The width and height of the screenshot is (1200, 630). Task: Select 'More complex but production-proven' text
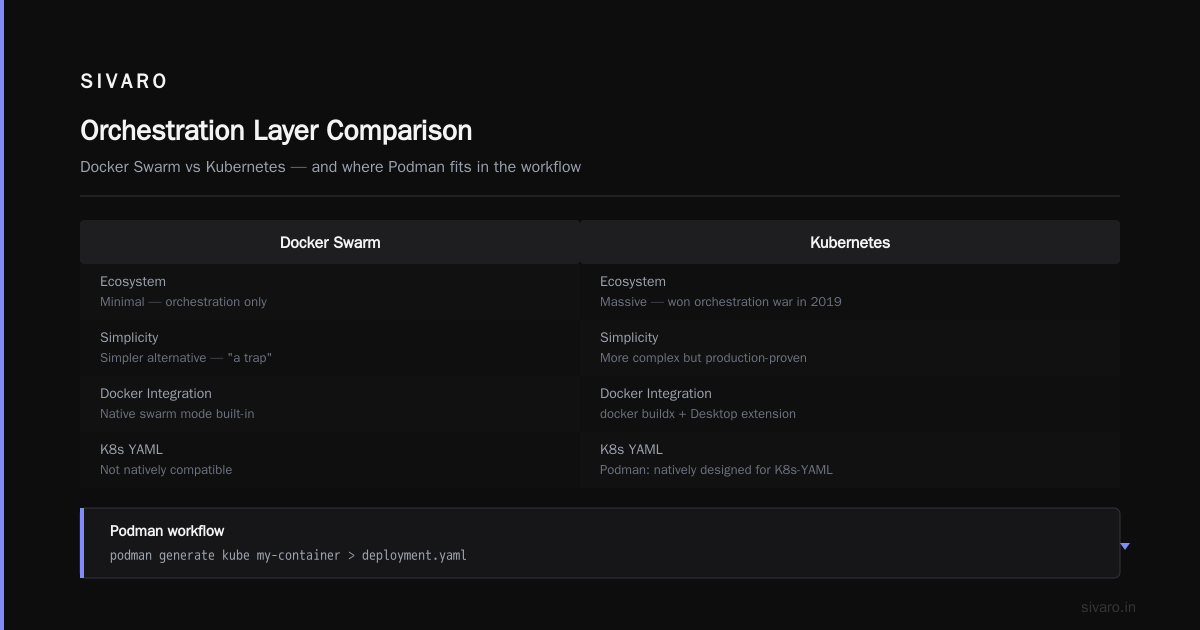pyautogui.click(x=703, y=358)
